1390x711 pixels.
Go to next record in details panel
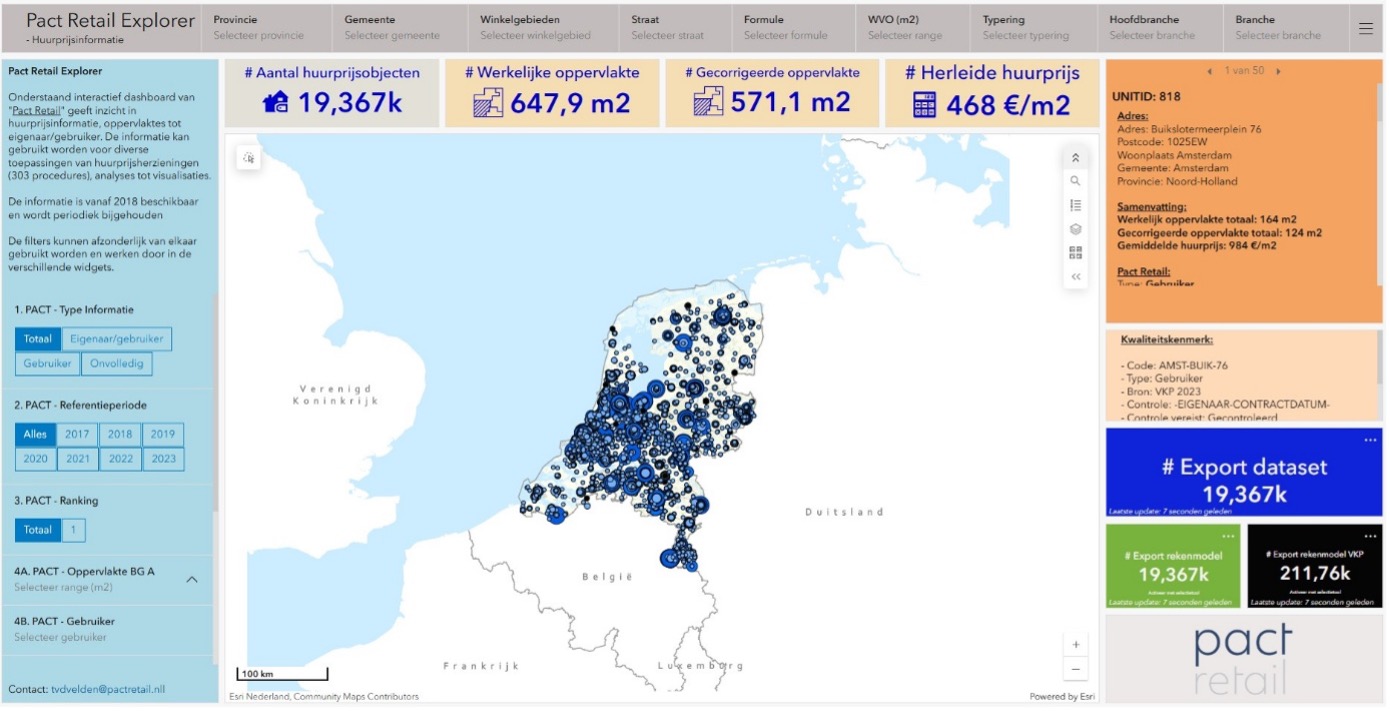[x=1277, y=71]
